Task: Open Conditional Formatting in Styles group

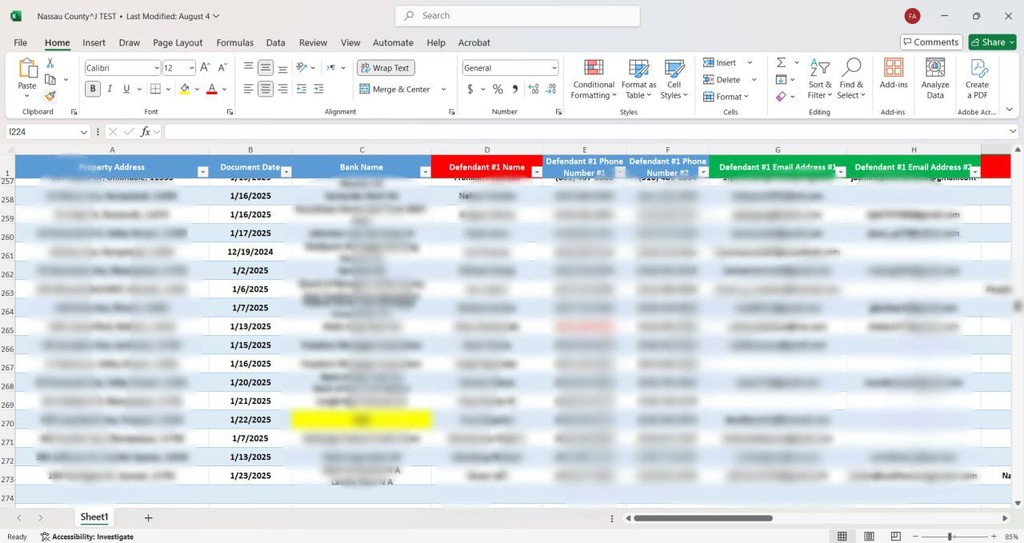Action: click(x=593, y=78)
